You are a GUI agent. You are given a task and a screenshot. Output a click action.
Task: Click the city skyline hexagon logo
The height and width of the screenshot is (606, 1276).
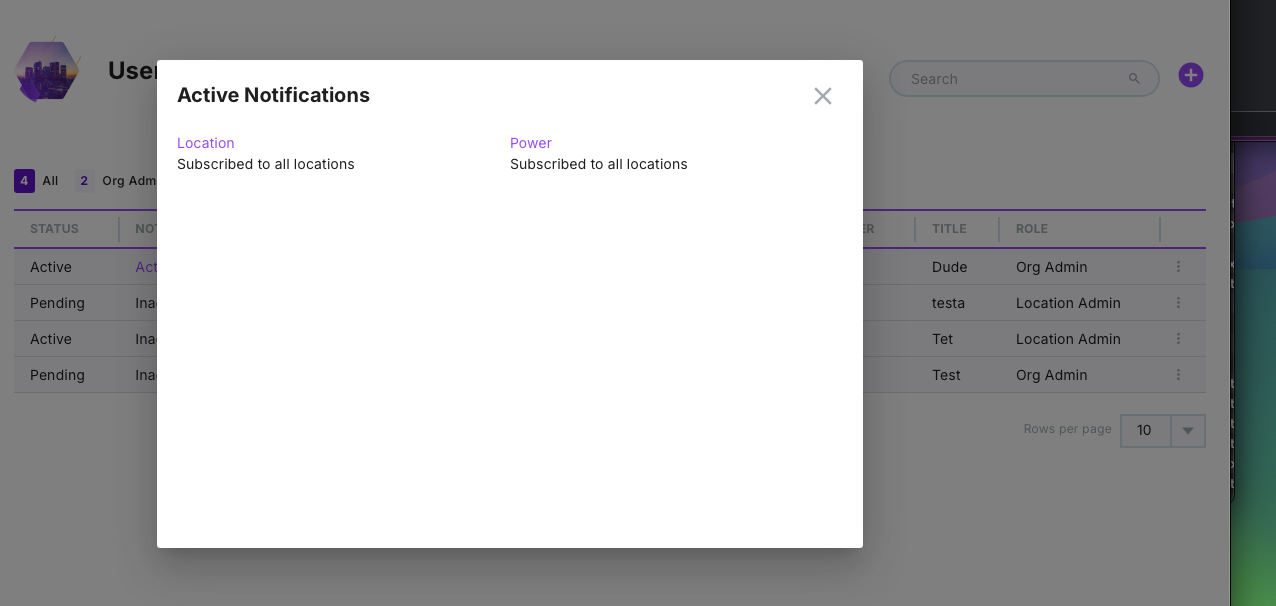coord(47,71)
